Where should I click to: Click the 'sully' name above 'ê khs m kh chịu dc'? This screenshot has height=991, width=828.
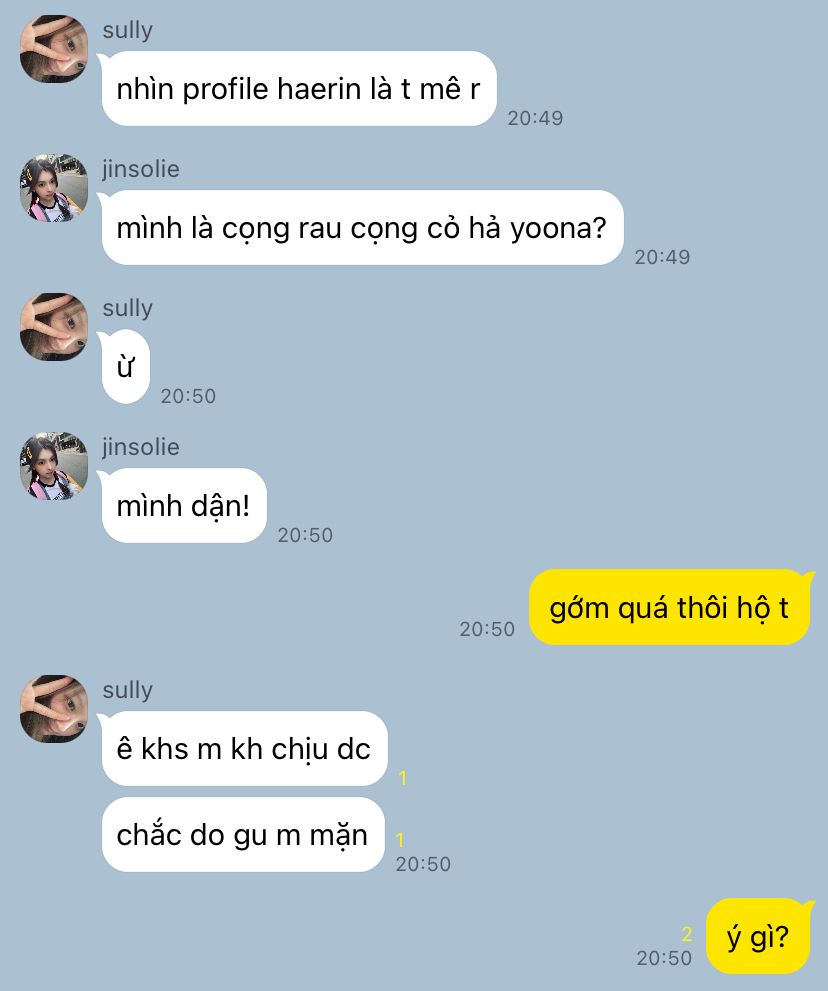128,690
